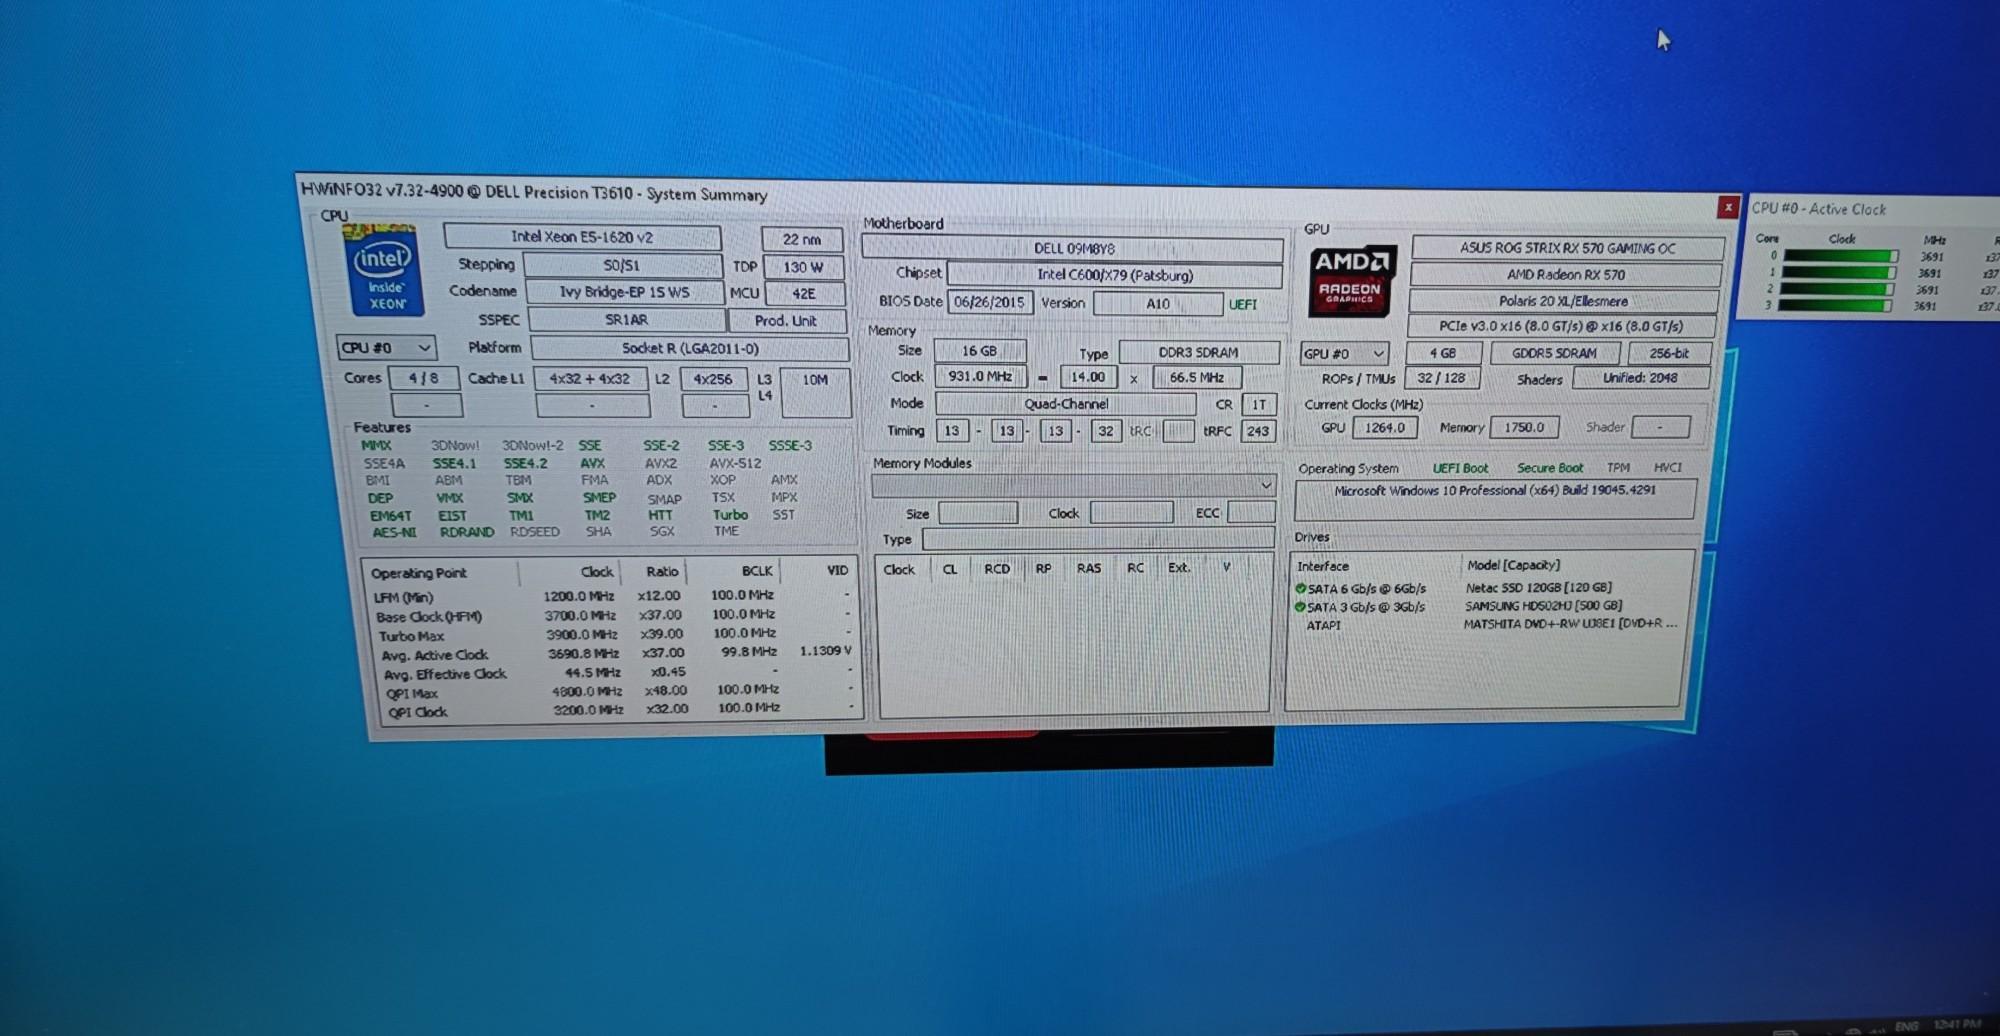This screenshot has height=1036, width=2000.
Task: Click the Ivy Bridge-EP 1S WS codename field
Action: [624, 292]
